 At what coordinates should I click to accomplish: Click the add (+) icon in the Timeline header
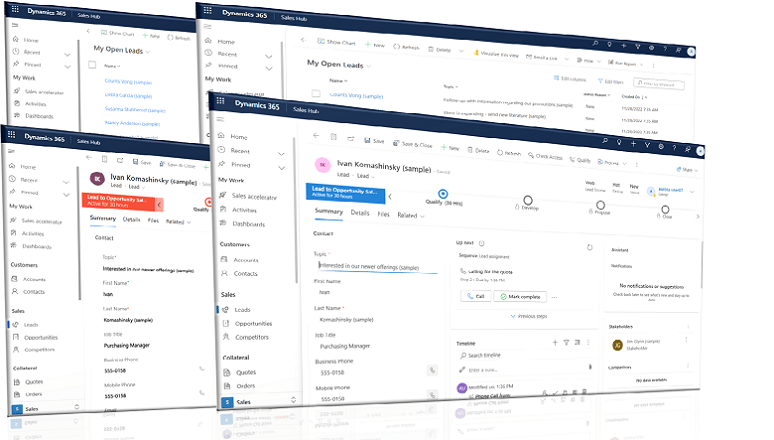[555, 342]
